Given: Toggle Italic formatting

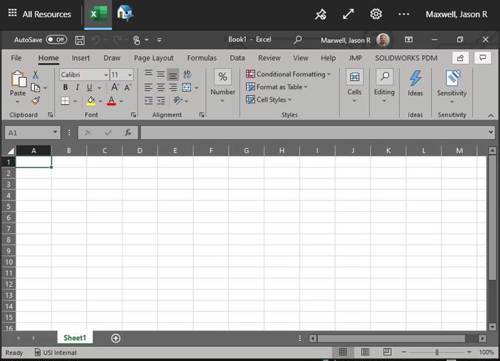Looking at the screenshot, I should 77,87.
